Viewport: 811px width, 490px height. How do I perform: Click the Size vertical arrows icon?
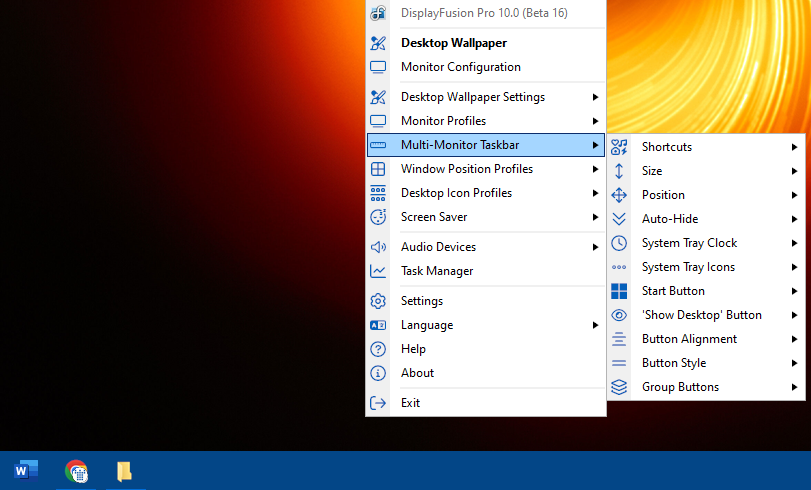coord(619,171)
